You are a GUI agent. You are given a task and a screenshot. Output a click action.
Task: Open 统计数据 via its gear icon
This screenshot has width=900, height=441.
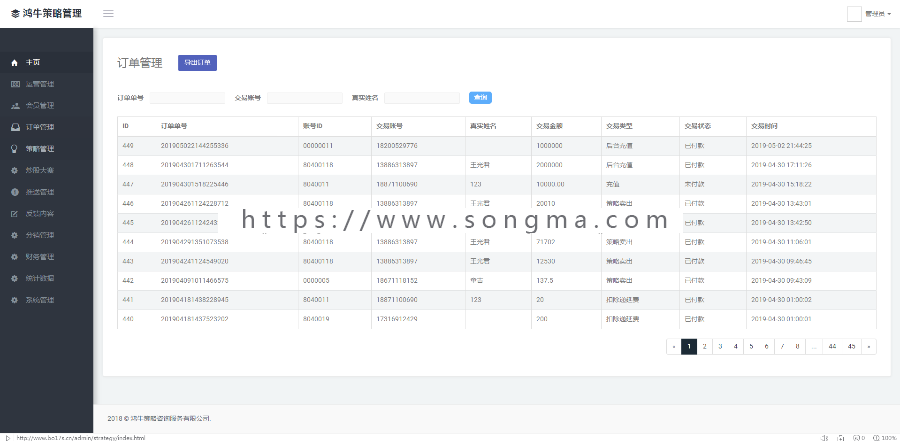[15, 278]
